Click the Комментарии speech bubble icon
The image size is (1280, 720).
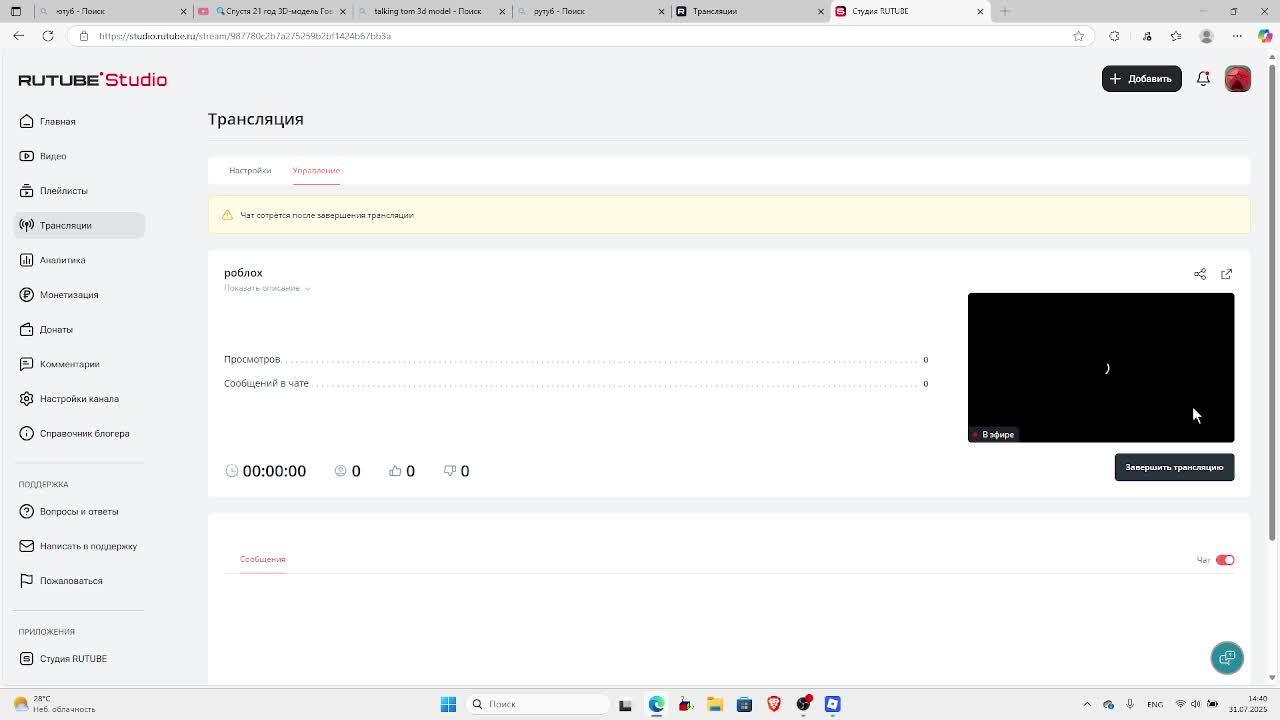click(x=27, y=364)
